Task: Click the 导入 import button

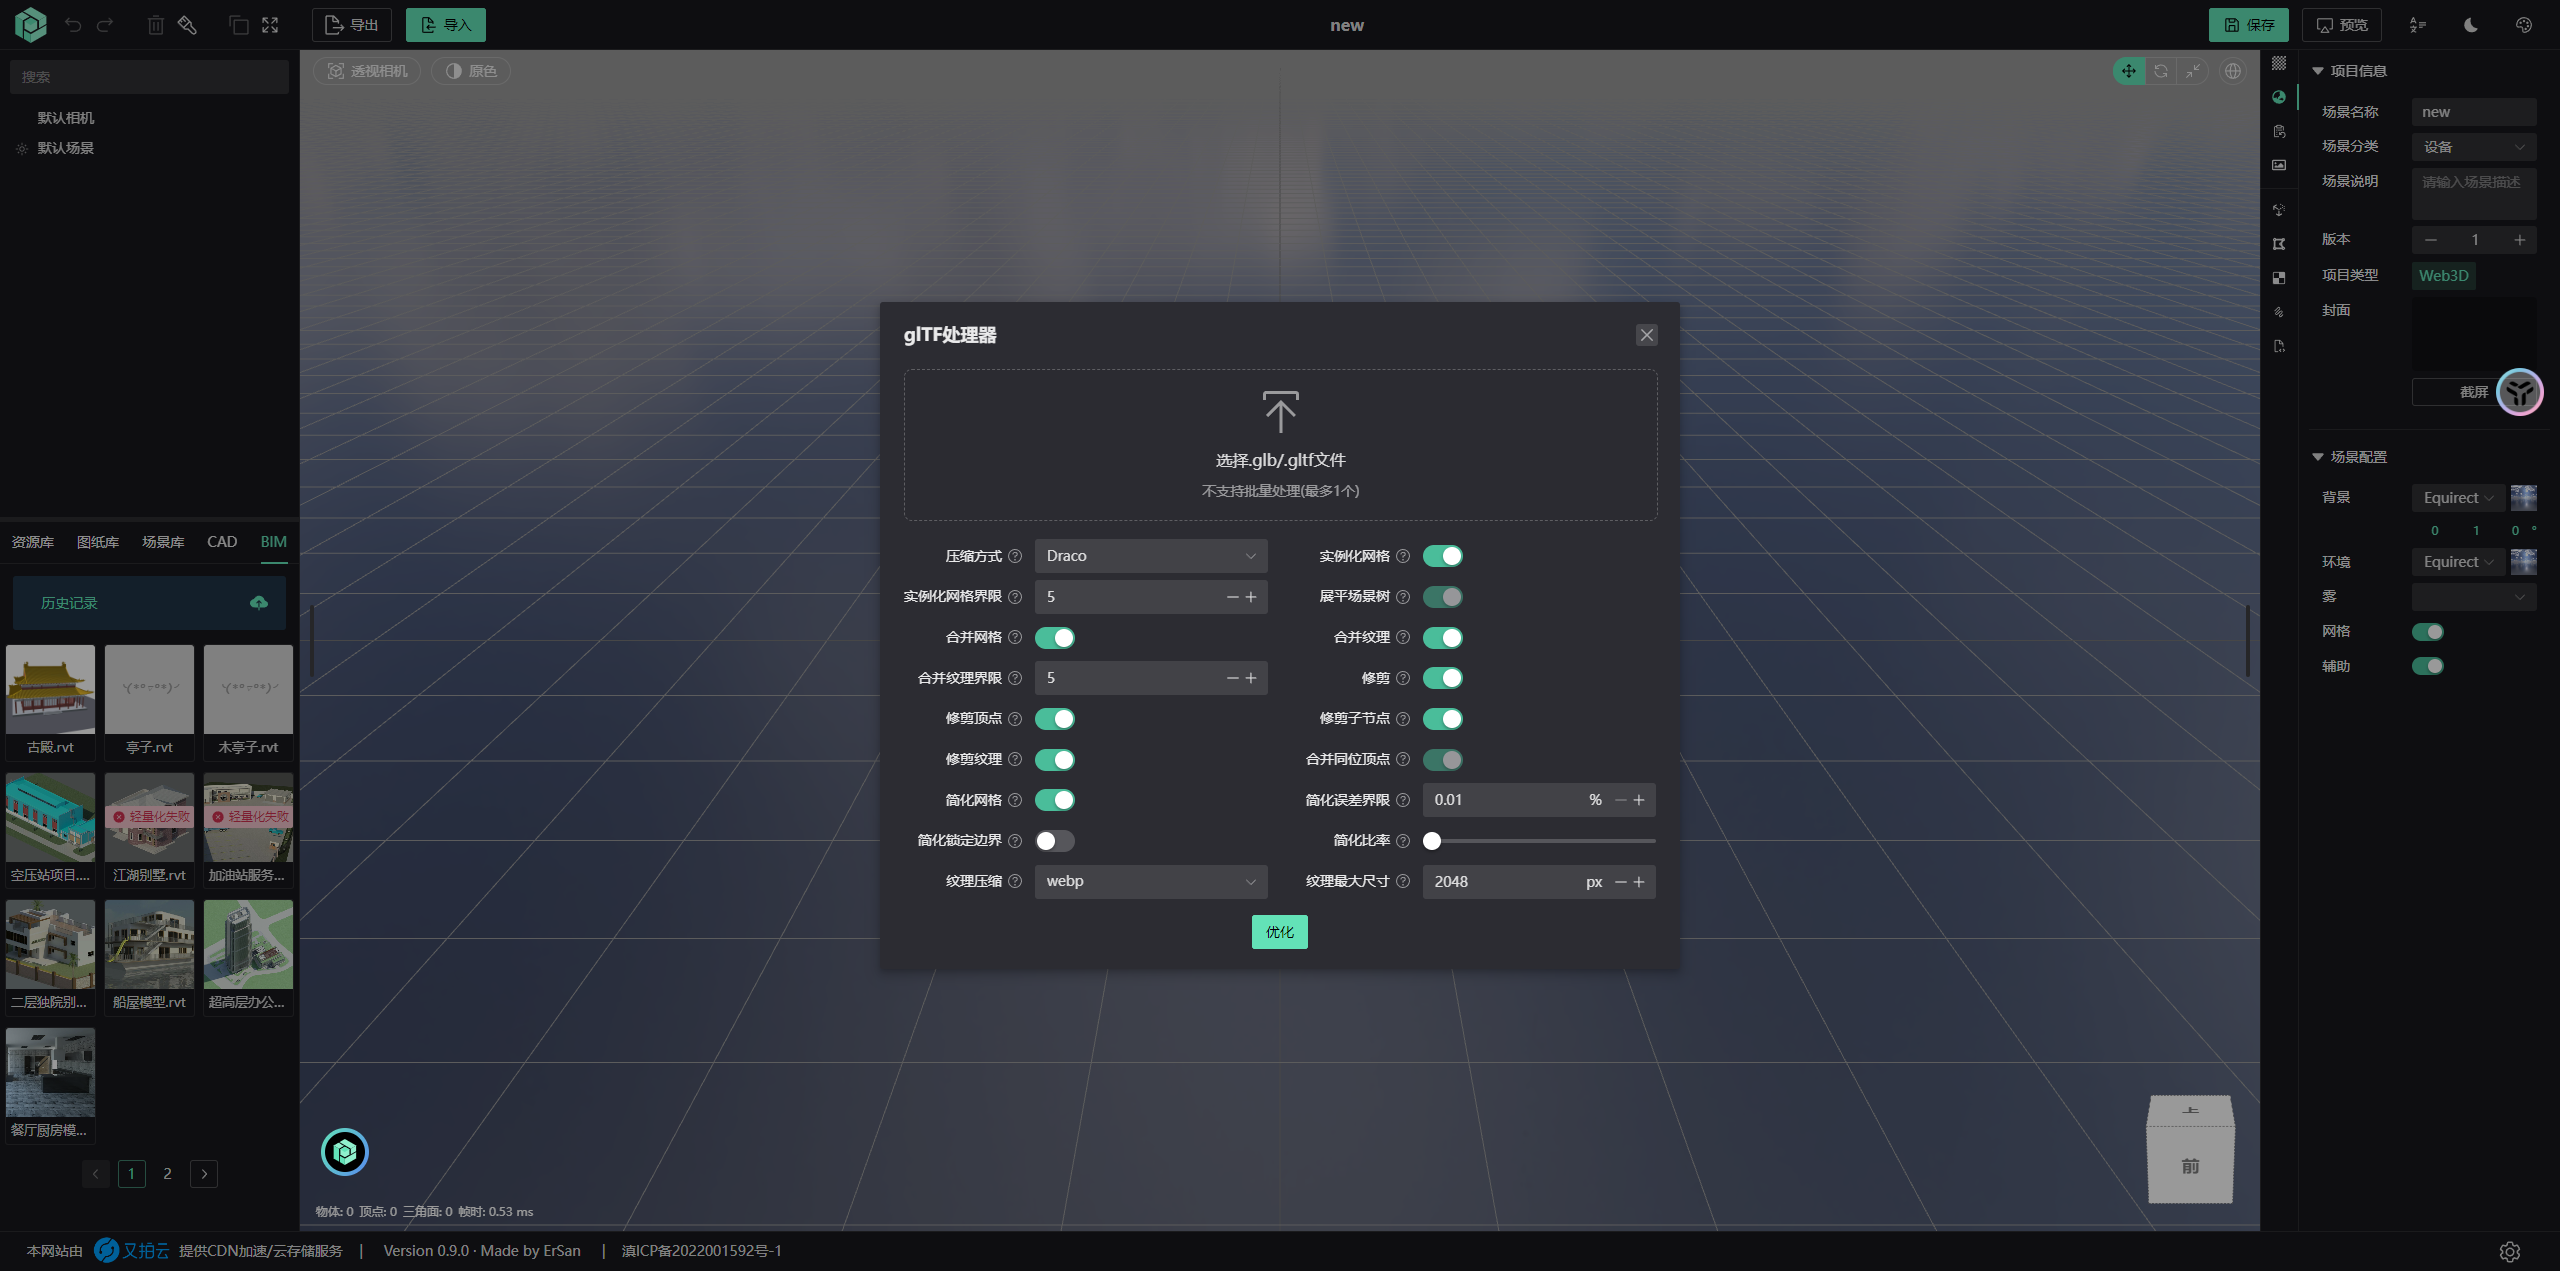Action: [446, 25]
